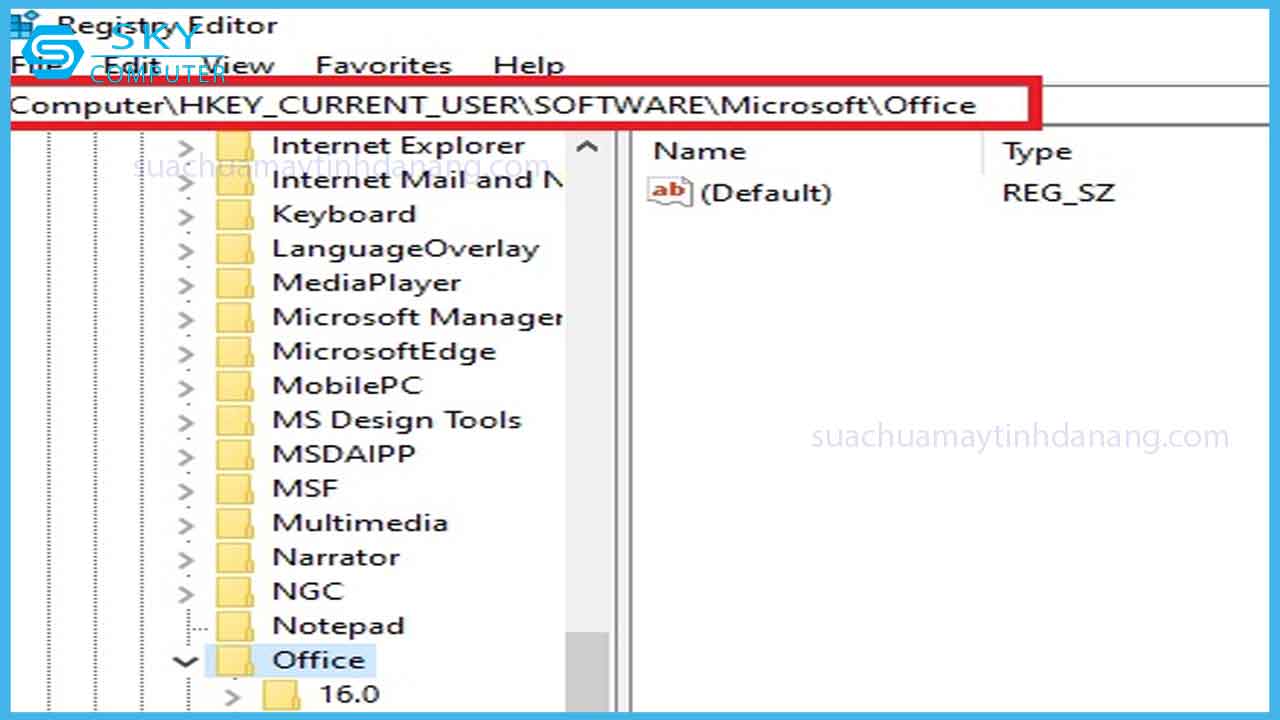Click the Multimedia folder icon
Image resolution: width=1280 pixels, height=720 pixels.
click(x=235, y=523)
